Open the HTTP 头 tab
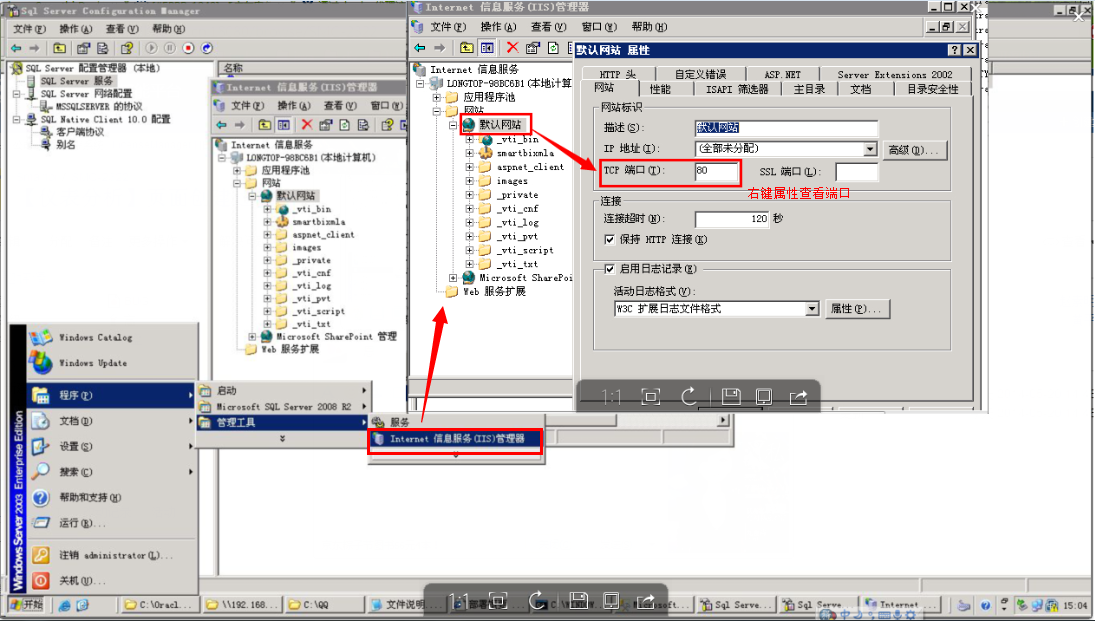1095x621 pixels. click(617, 74)
